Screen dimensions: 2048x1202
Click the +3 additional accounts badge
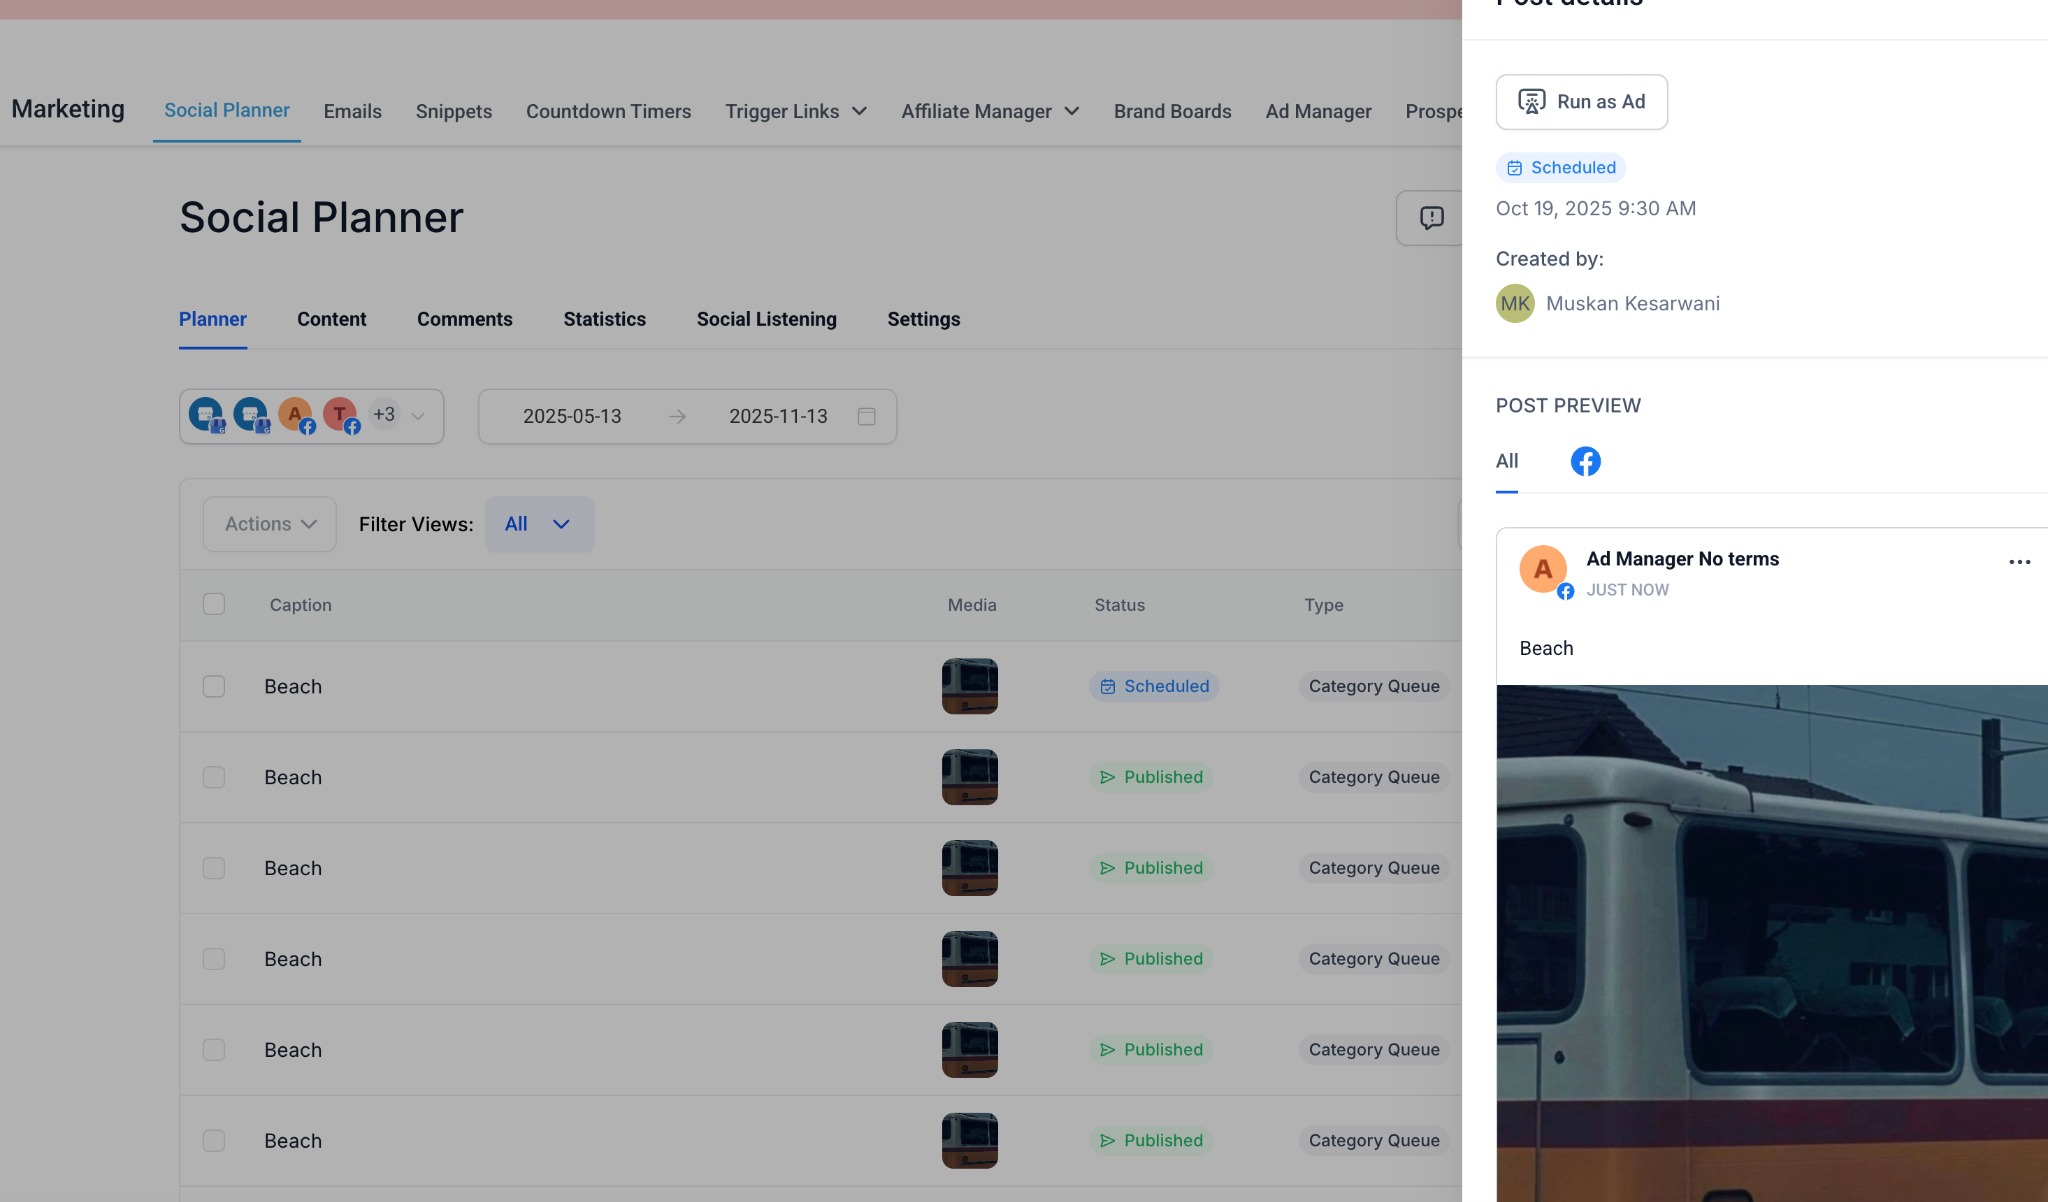[384, 414]
